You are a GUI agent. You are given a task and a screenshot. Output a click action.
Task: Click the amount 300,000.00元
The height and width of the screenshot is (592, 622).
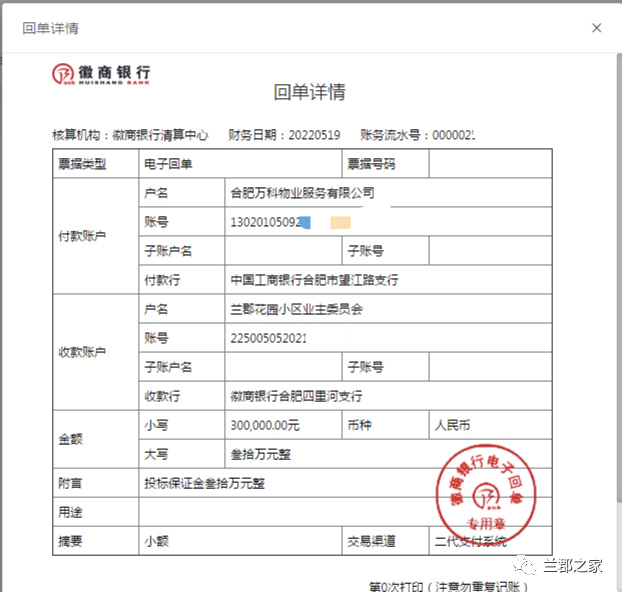[265, 425]
